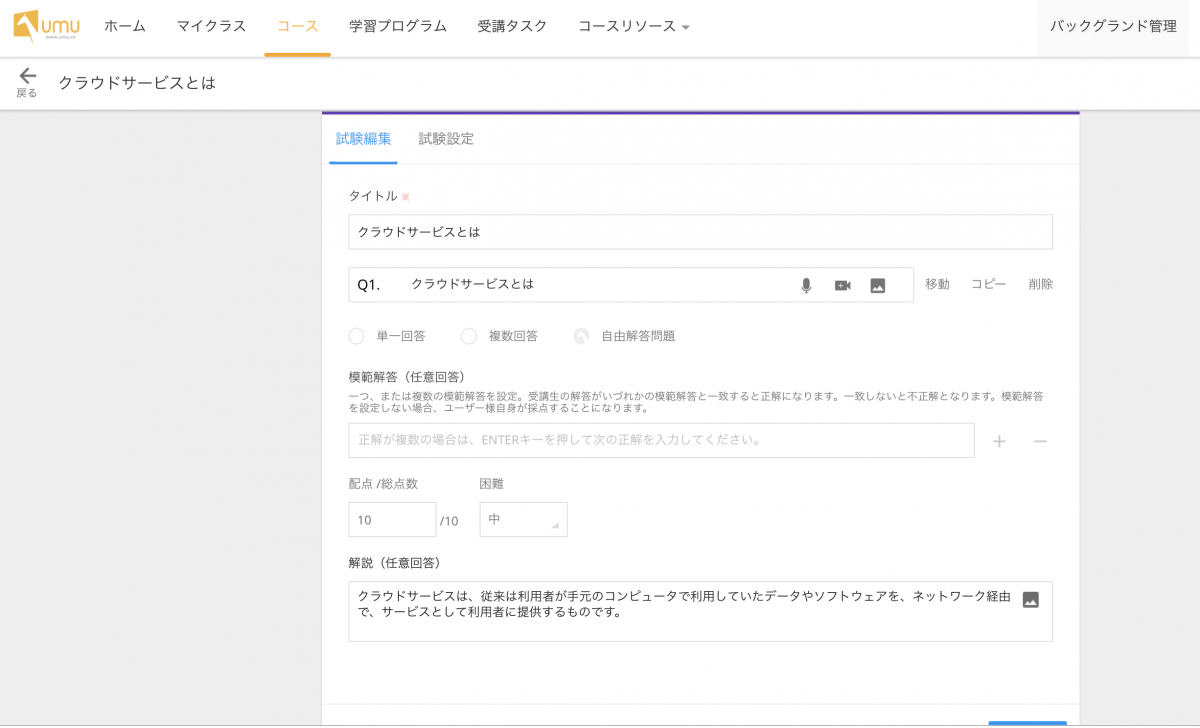Click the microphone icon in question Q1

806,285
